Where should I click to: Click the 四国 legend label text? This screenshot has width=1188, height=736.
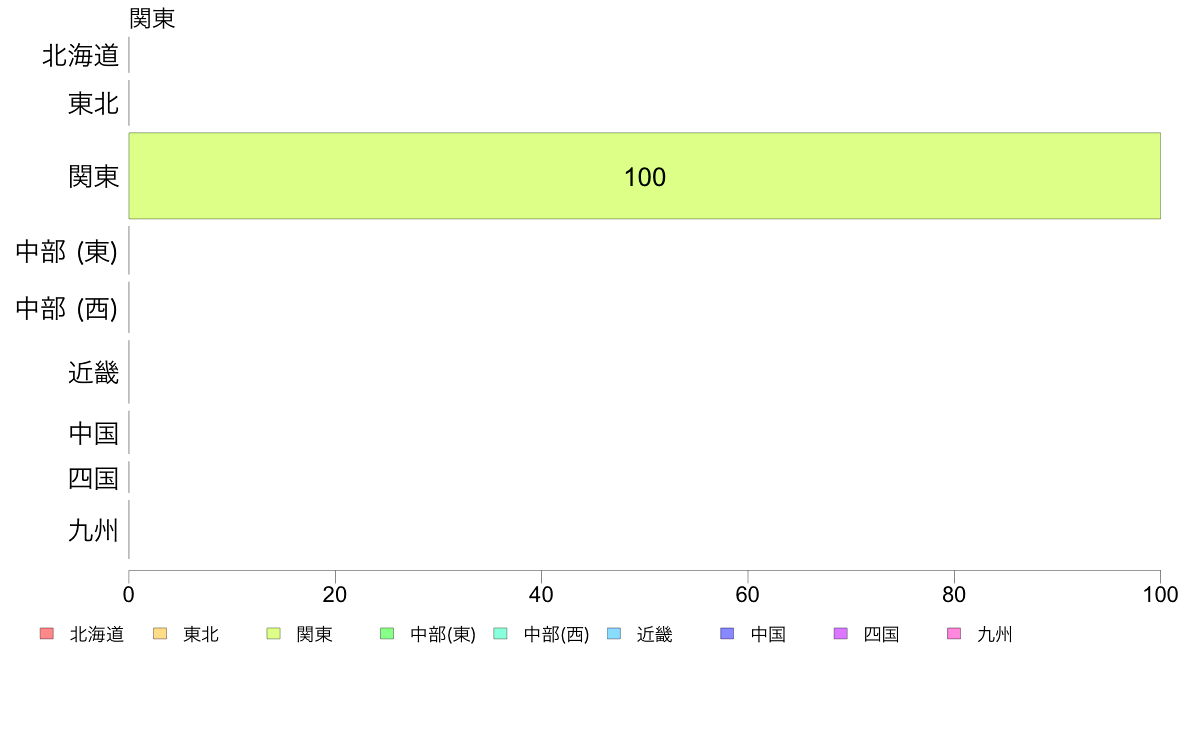881,634
